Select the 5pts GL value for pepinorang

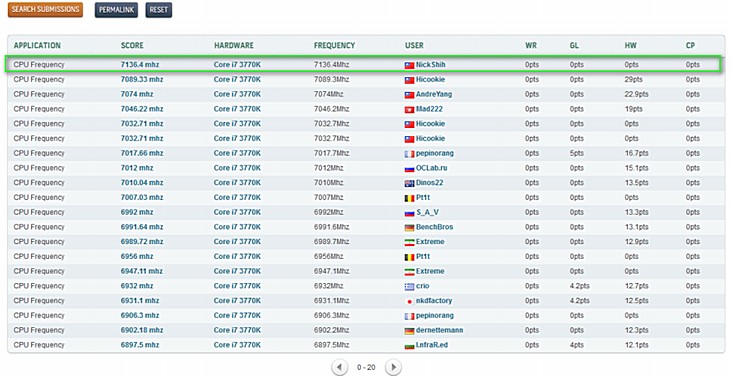pyautogui.click(x=577, y=153)
